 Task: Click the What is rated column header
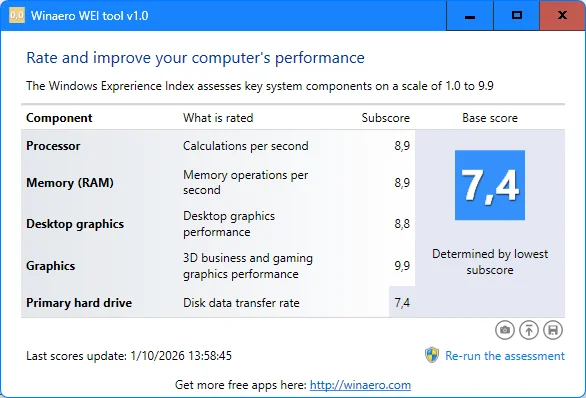point(218,118)
